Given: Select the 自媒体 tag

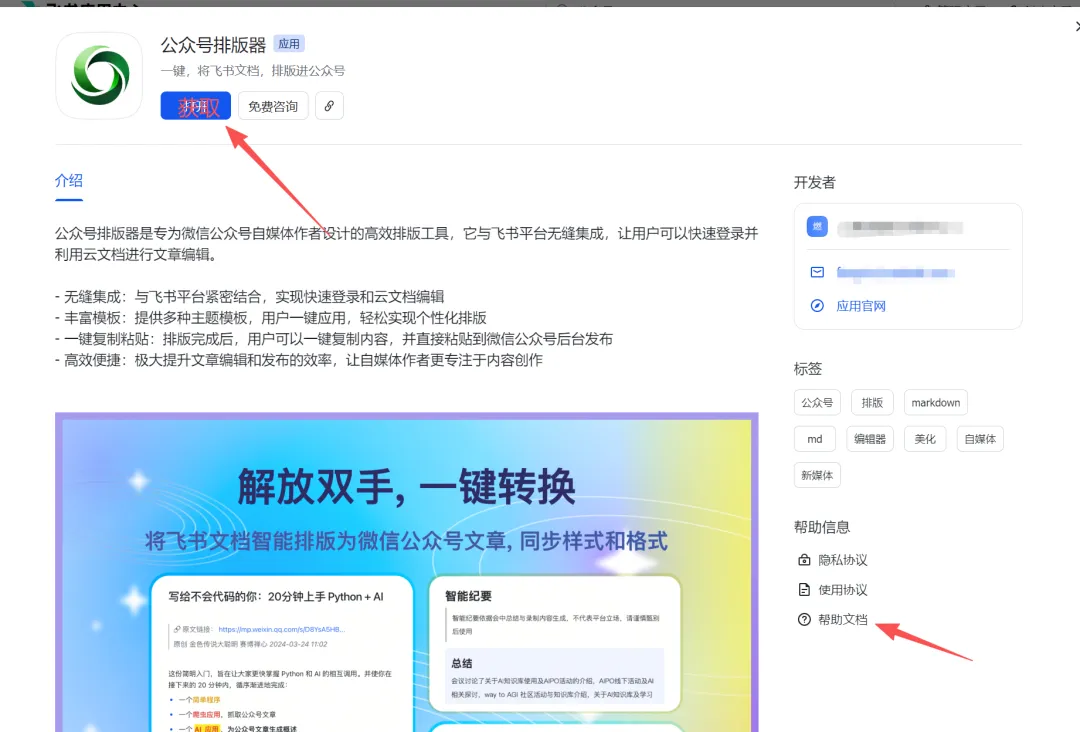Looking at the screenshot, I should (x=980, y=439).
